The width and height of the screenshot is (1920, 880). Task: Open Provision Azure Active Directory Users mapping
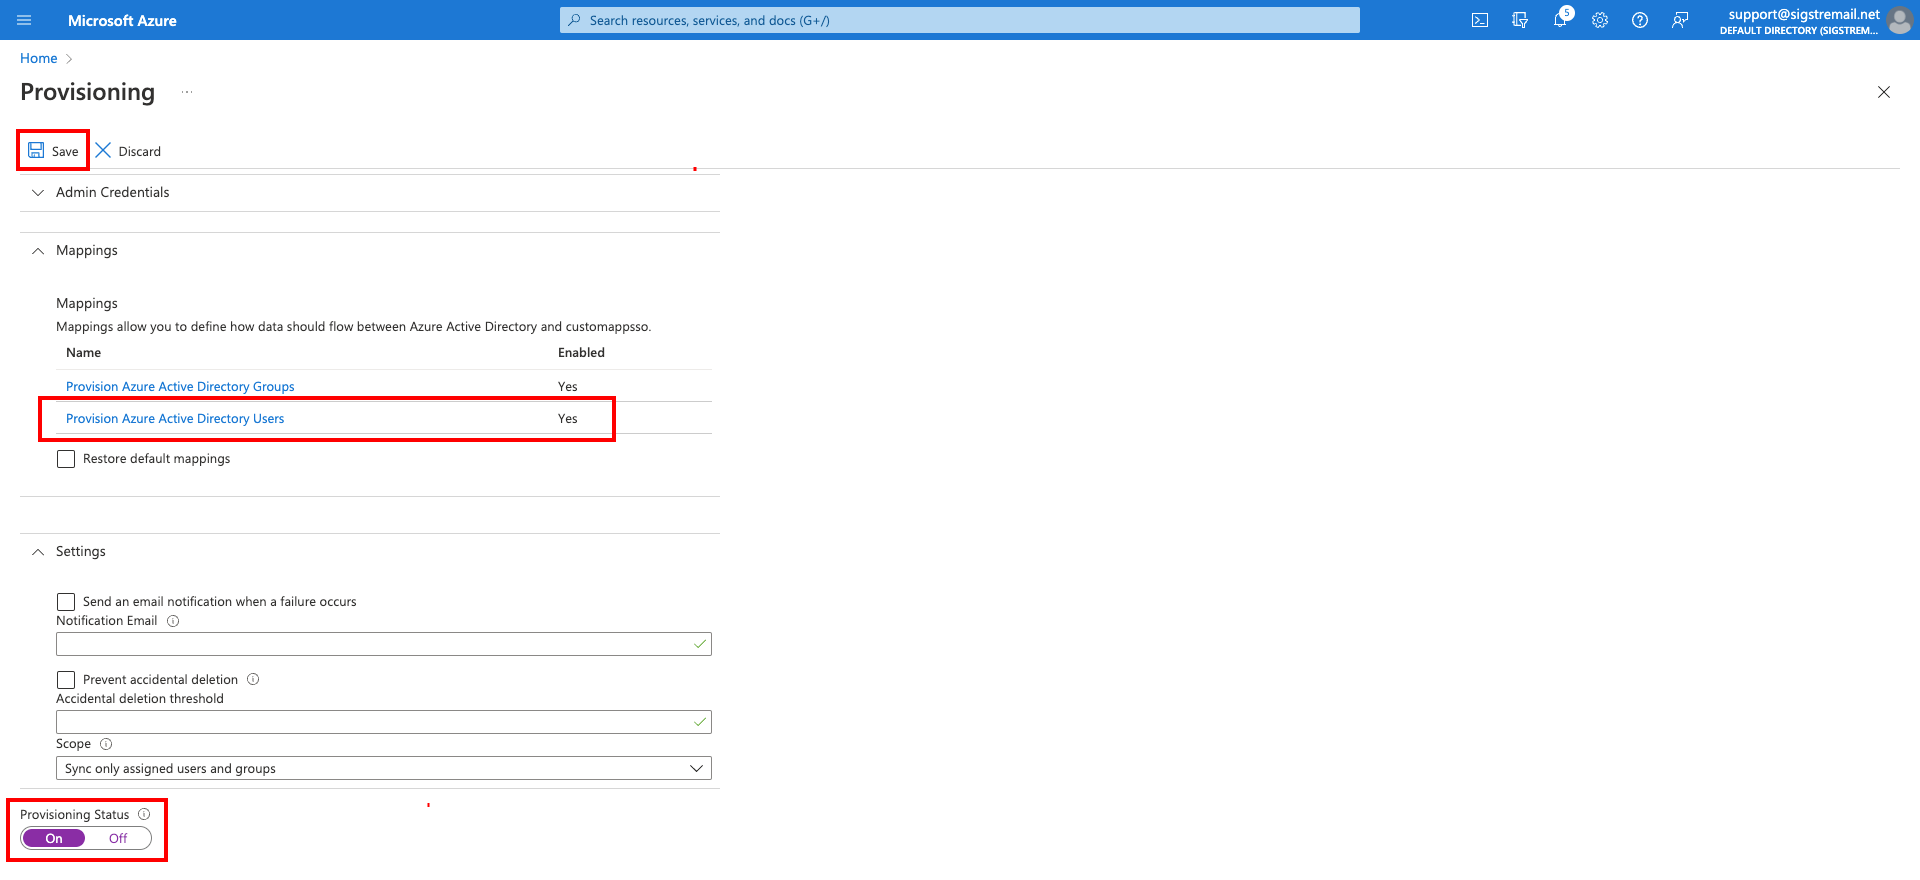[x=175, y=418]
